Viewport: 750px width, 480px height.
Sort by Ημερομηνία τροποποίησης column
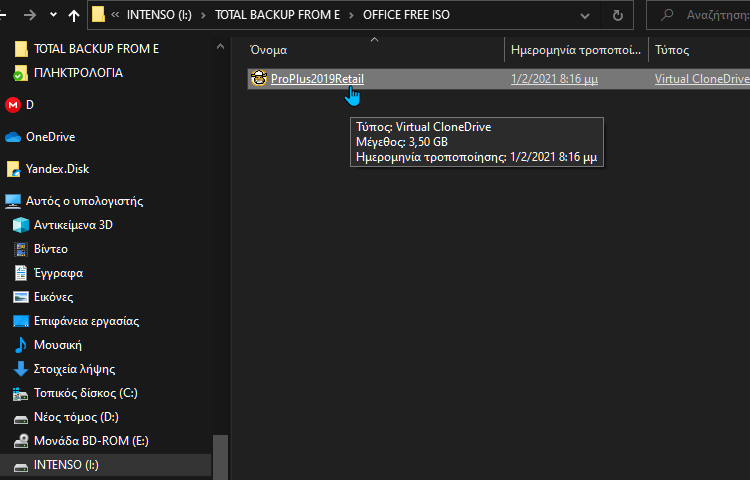(x=576, y=50)
